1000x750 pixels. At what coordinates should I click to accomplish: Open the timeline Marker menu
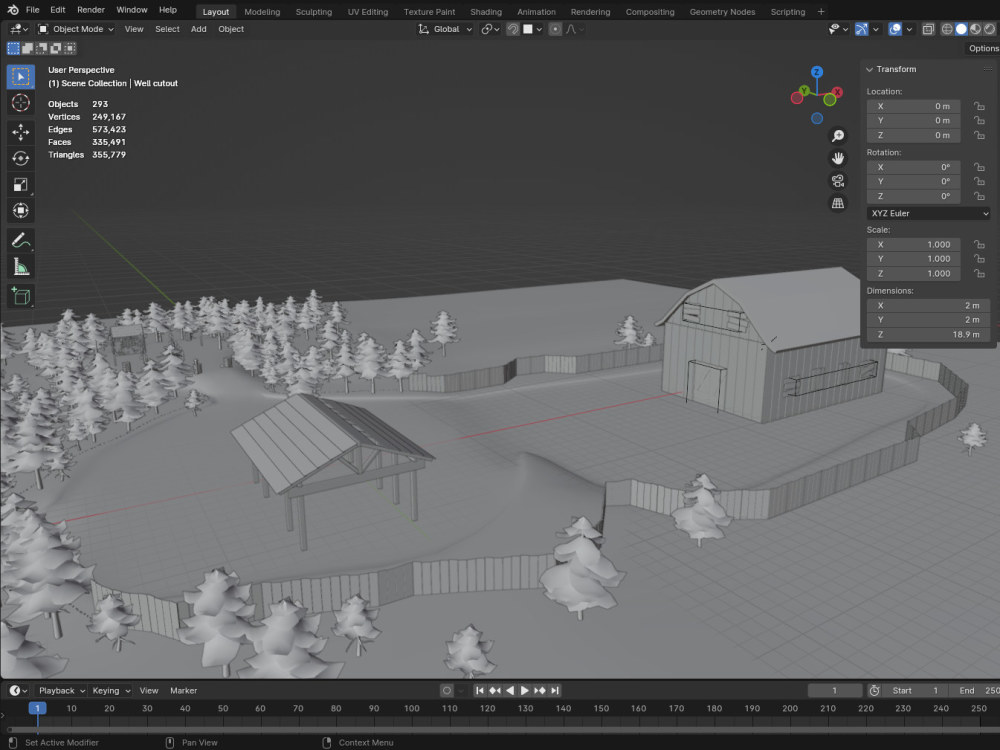click(183, 690)
